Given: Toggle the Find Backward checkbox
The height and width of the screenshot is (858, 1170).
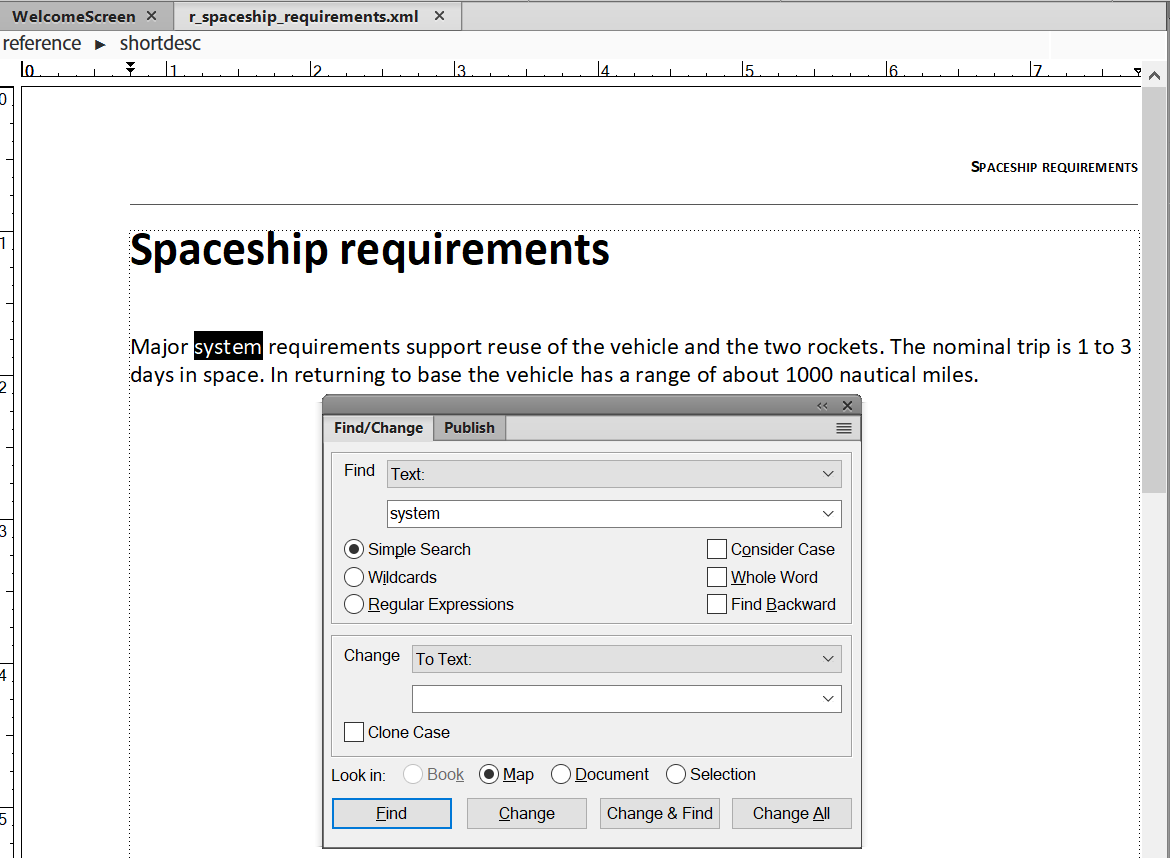Looking at the screenshot, I should (x=716, y=604).
